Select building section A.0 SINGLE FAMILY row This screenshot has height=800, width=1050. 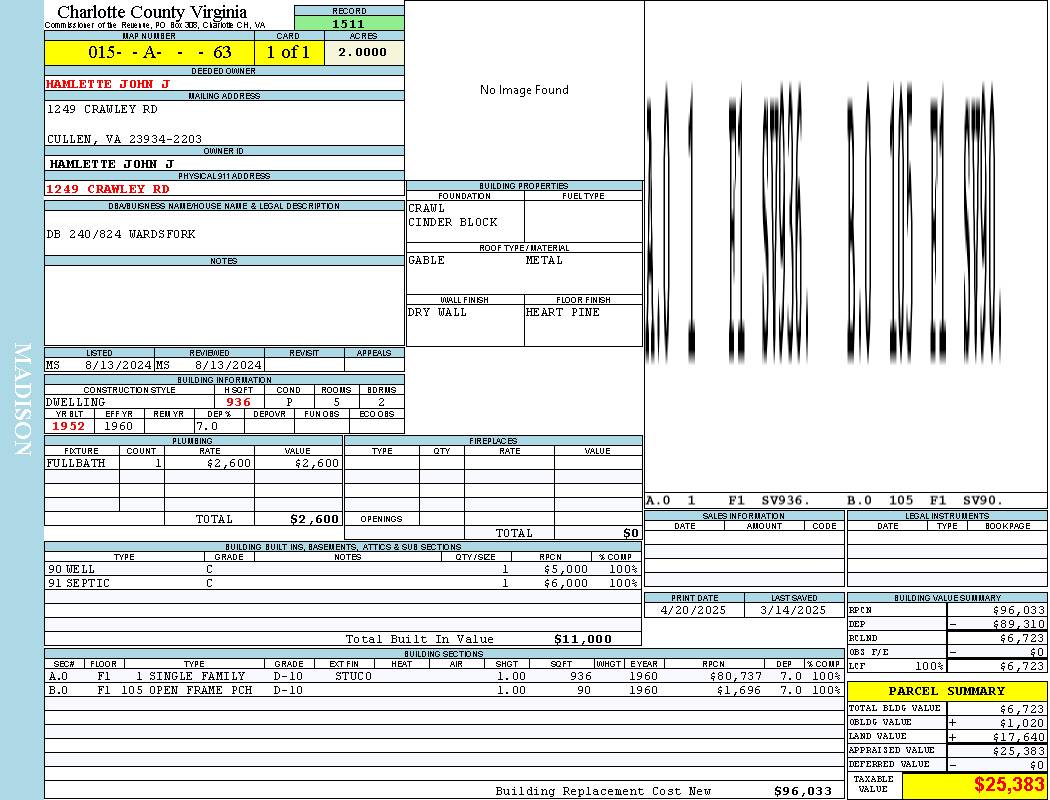pos(444,676)
